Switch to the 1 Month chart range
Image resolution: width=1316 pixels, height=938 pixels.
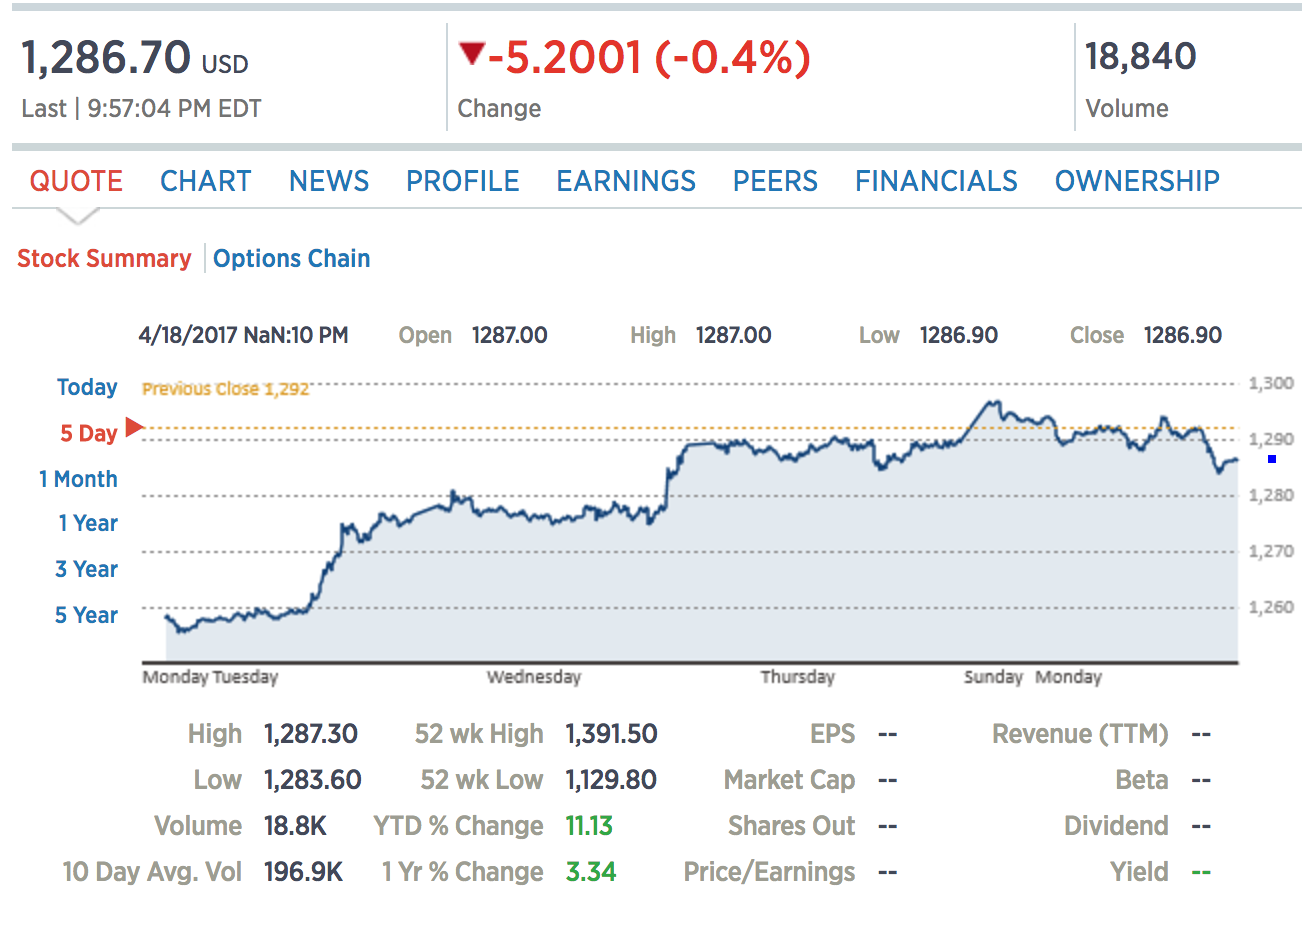click(78, 479)
